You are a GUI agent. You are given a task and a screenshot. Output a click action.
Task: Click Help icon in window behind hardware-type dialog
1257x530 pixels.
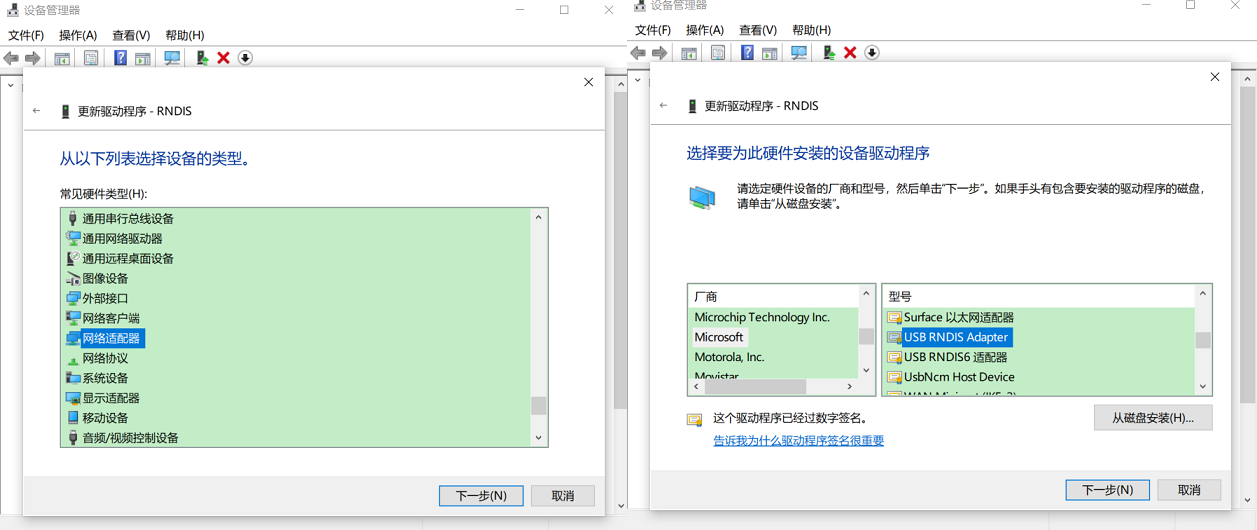pos(120,58)
